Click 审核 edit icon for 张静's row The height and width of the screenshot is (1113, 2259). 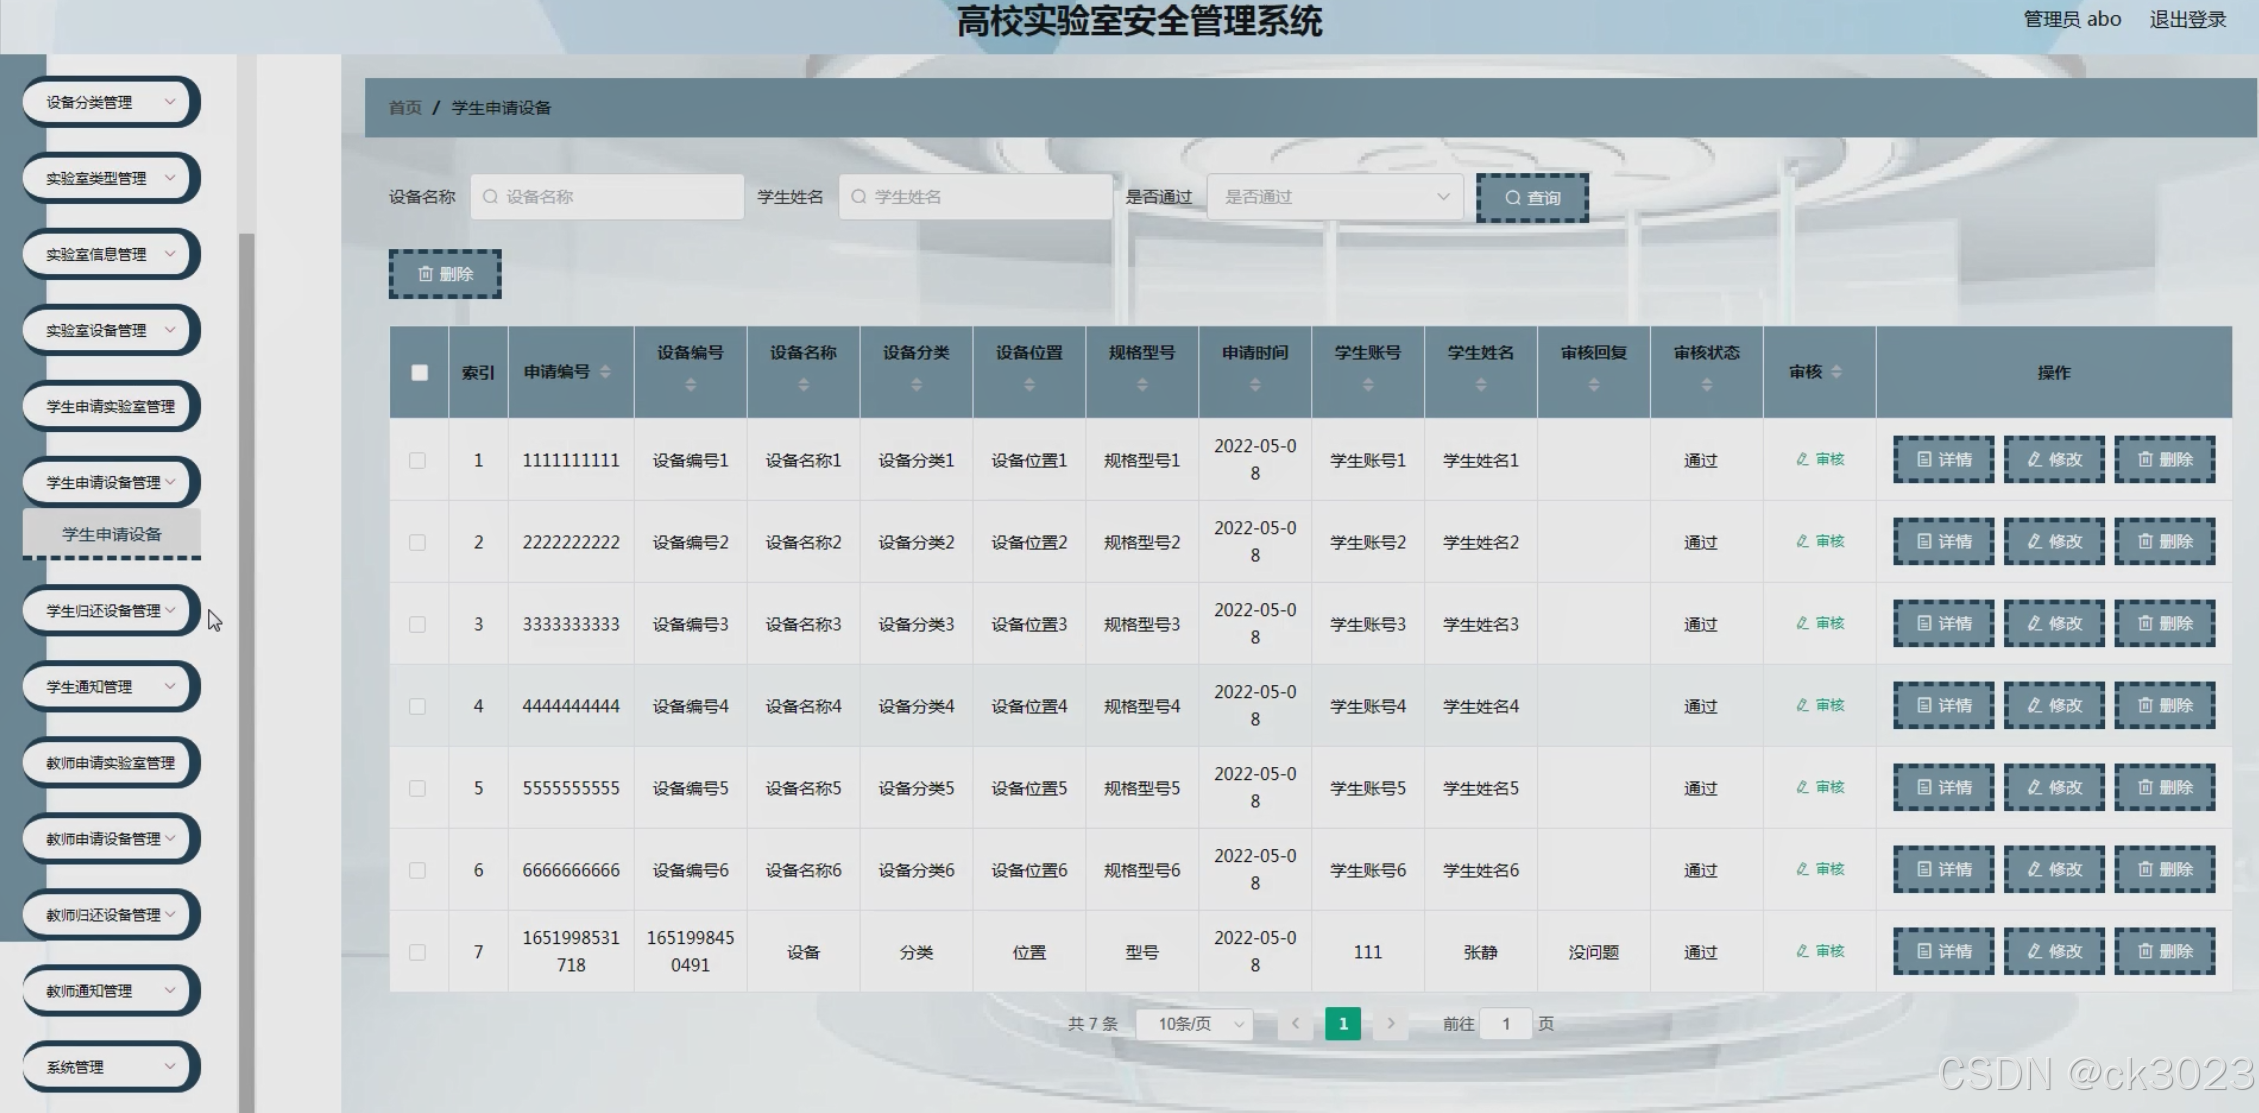pos(1802,952)
